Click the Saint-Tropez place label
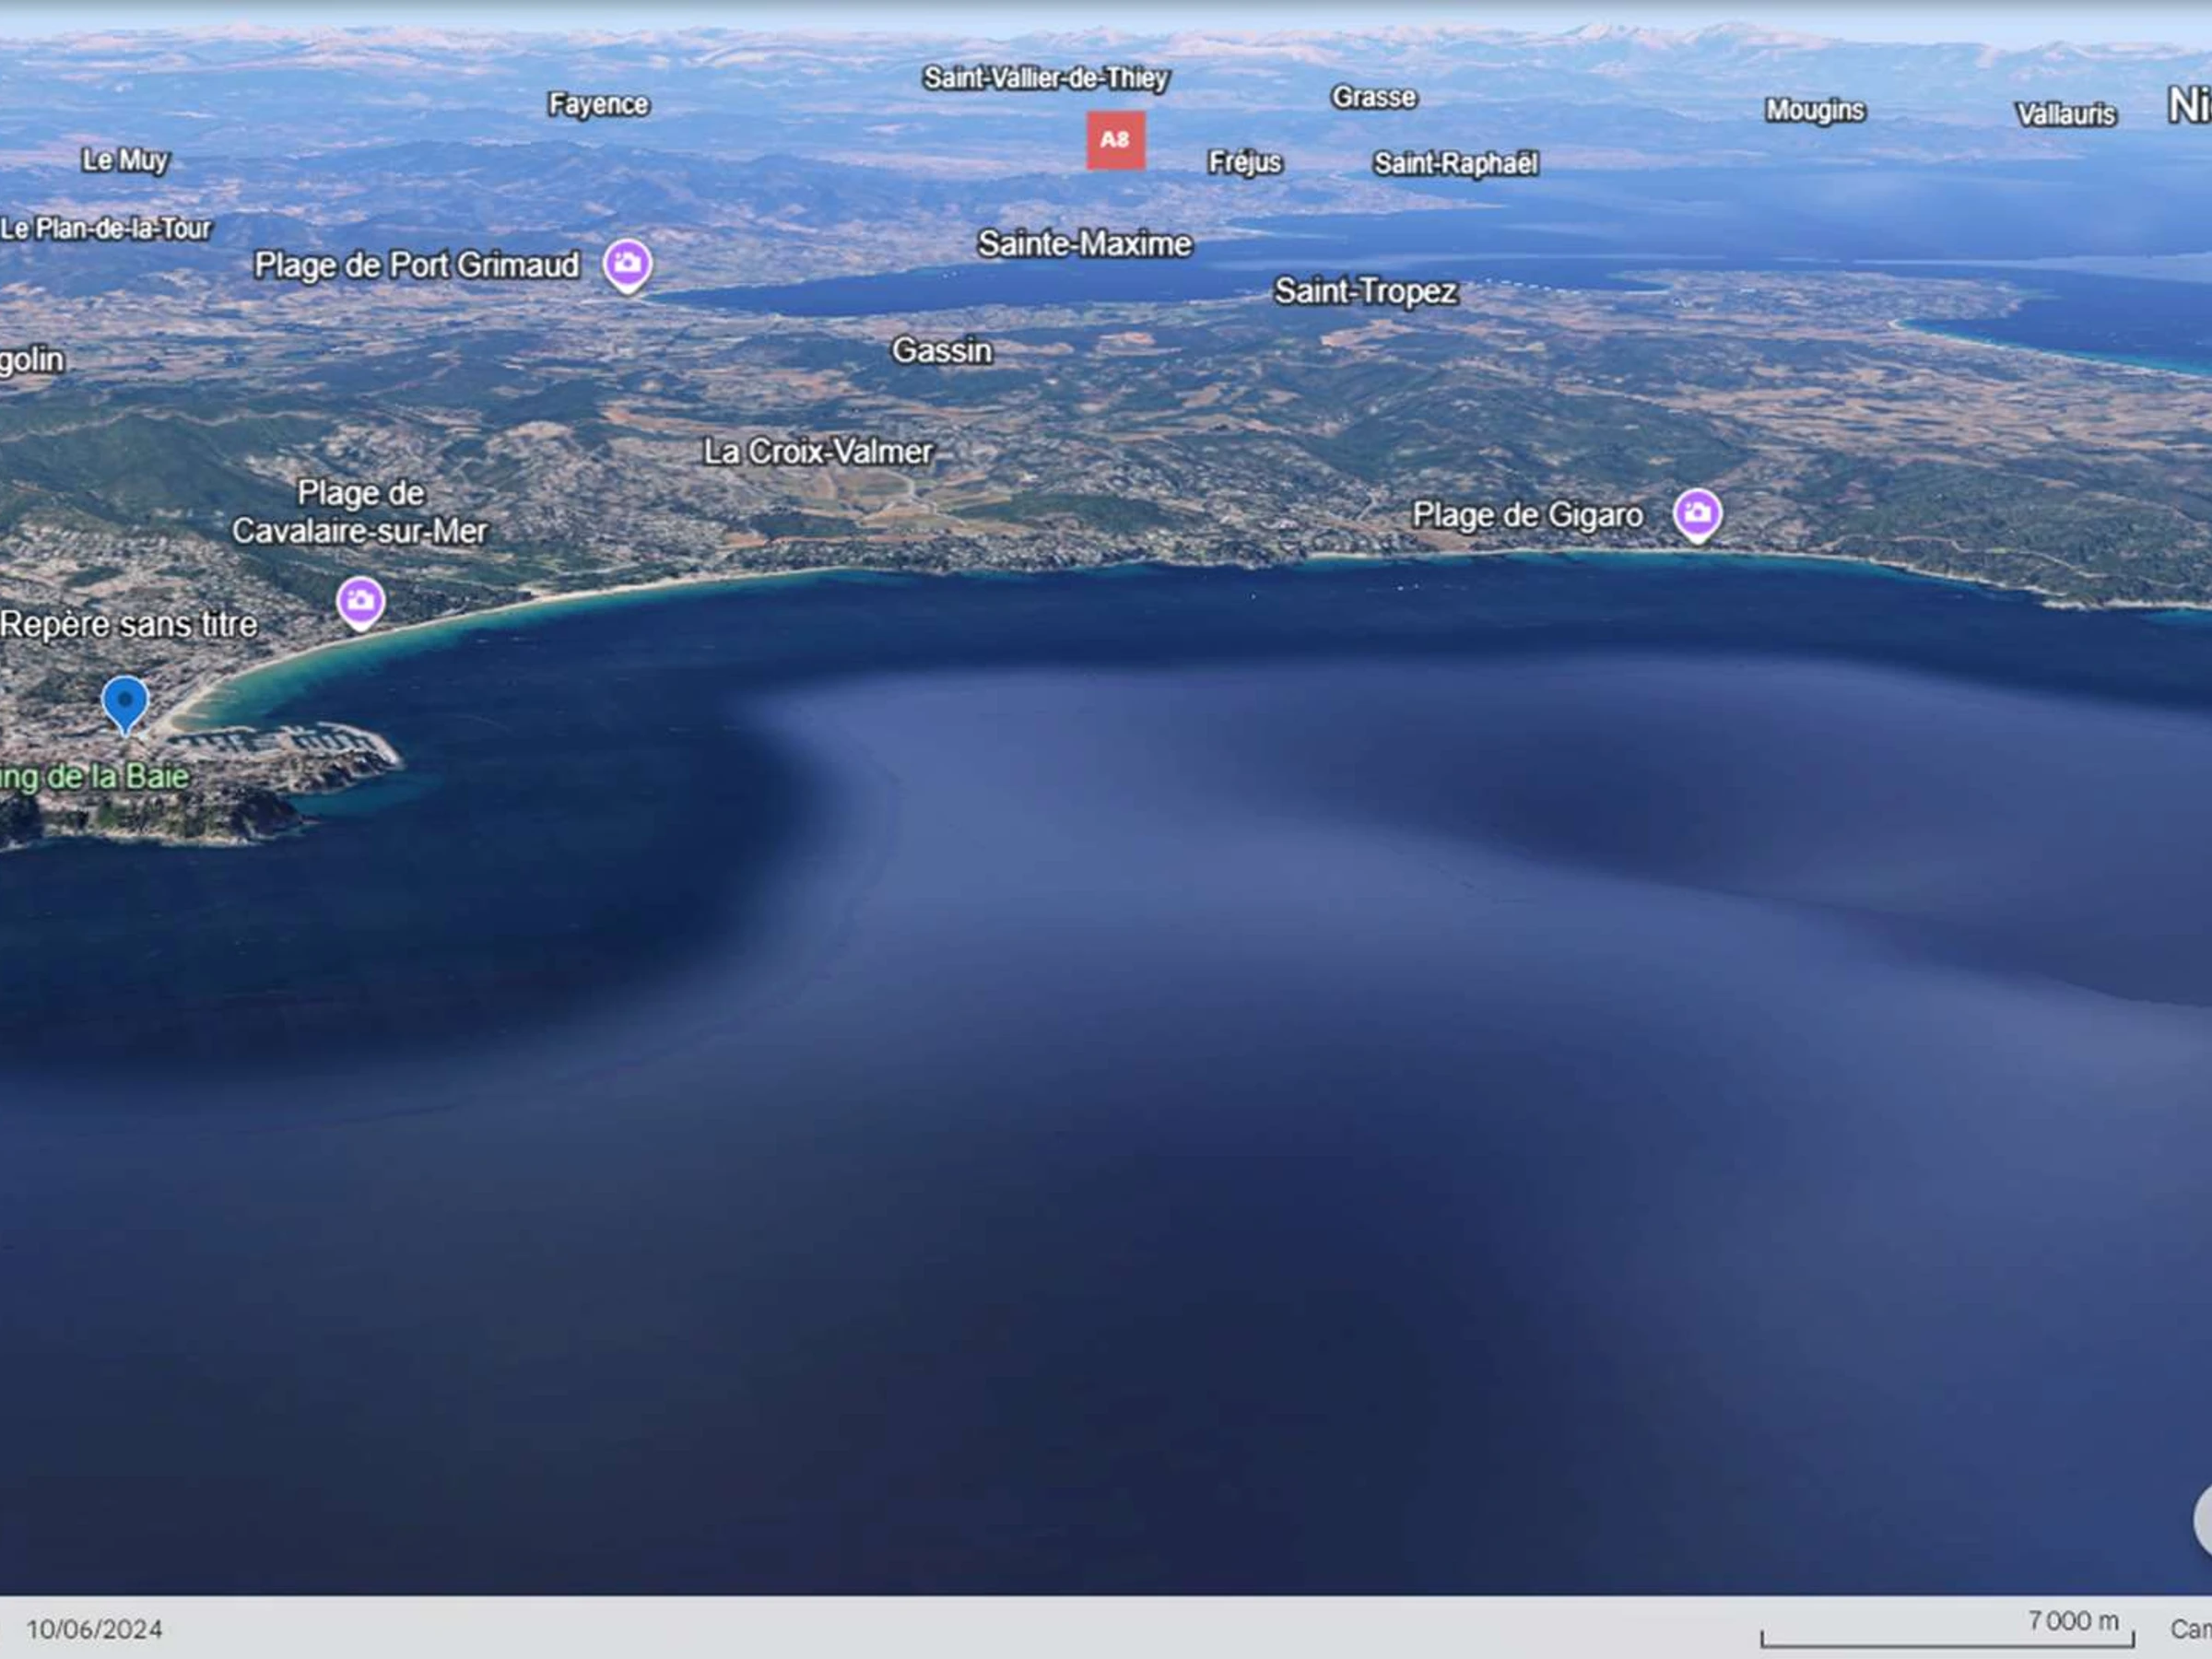The width and height of the screenshot is (2212, 1659). click(1365, 291)
